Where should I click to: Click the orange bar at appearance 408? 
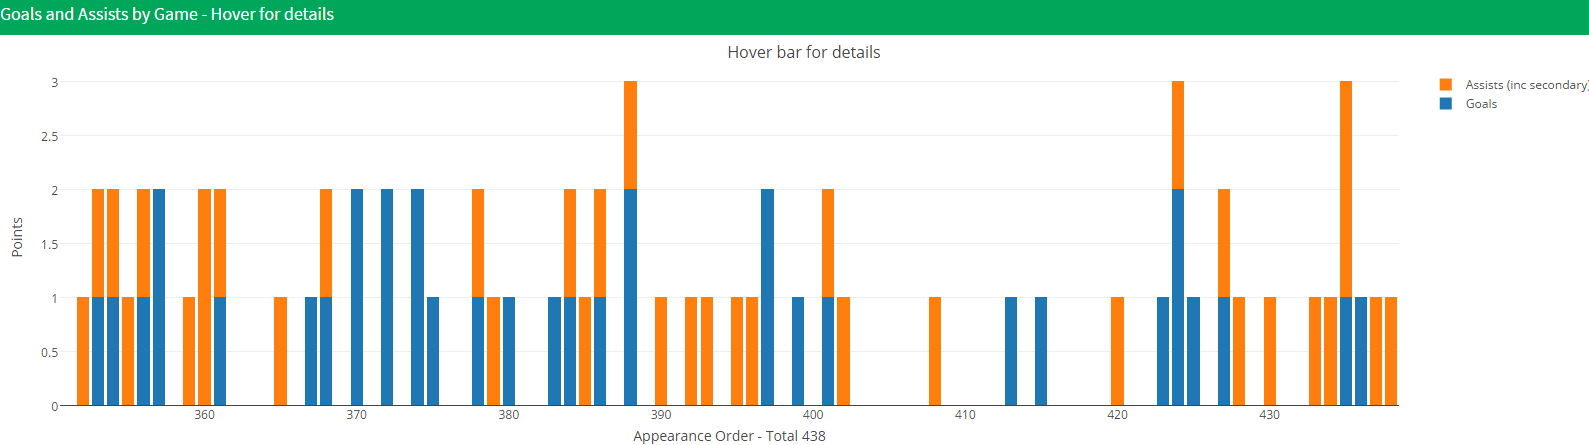[x=935, y=351]
